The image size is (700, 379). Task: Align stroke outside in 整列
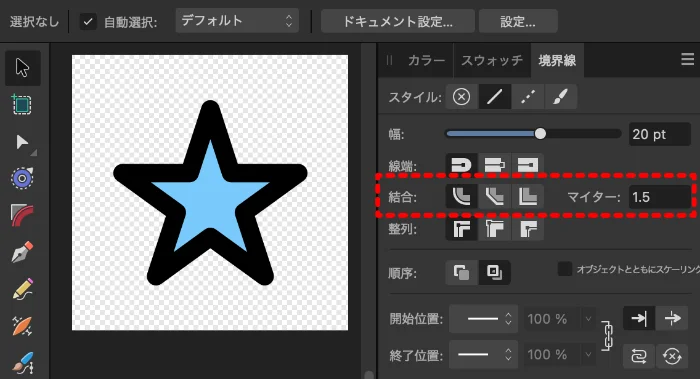(528, 229)
